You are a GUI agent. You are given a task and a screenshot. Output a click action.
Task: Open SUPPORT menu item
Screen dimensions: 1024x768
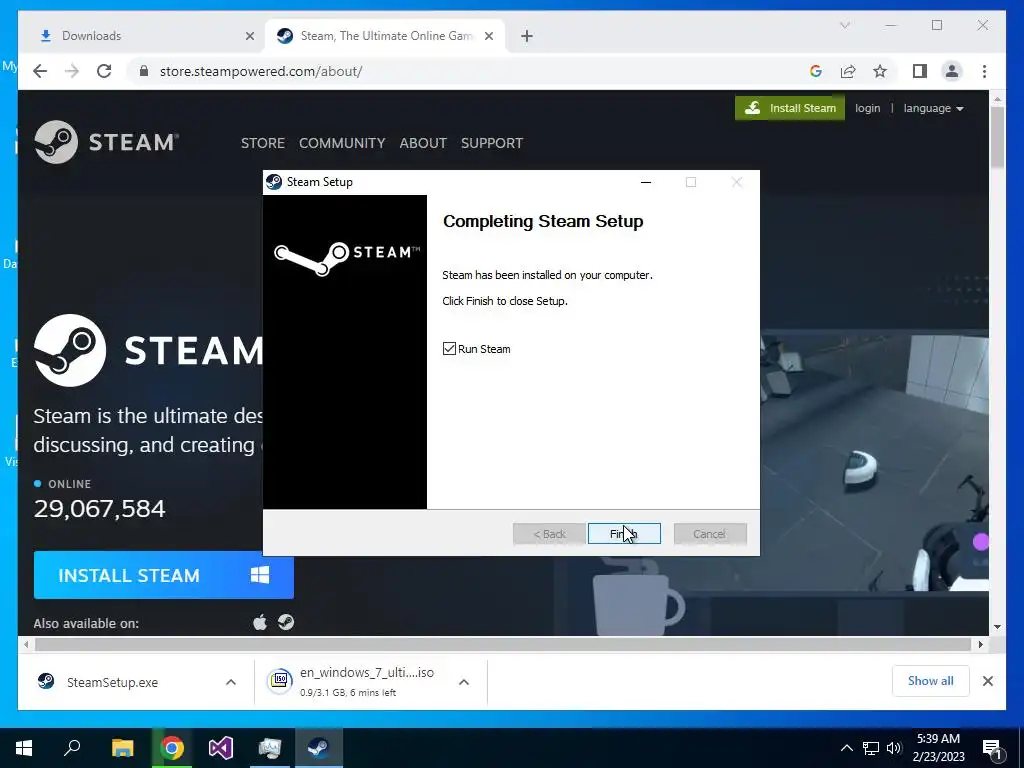tap(492, 143)
